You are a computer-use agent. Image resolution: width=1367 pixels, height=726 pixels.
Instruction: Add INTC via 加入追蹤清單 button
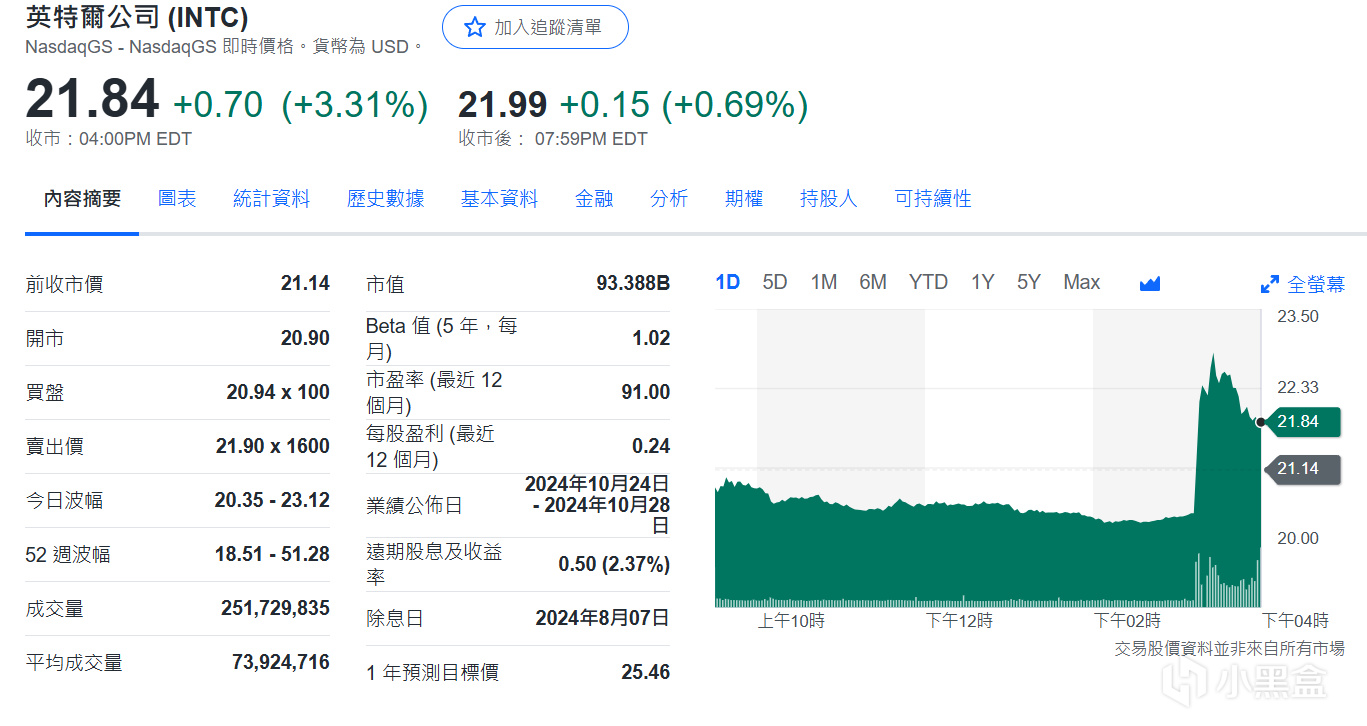tap(535, 27)
